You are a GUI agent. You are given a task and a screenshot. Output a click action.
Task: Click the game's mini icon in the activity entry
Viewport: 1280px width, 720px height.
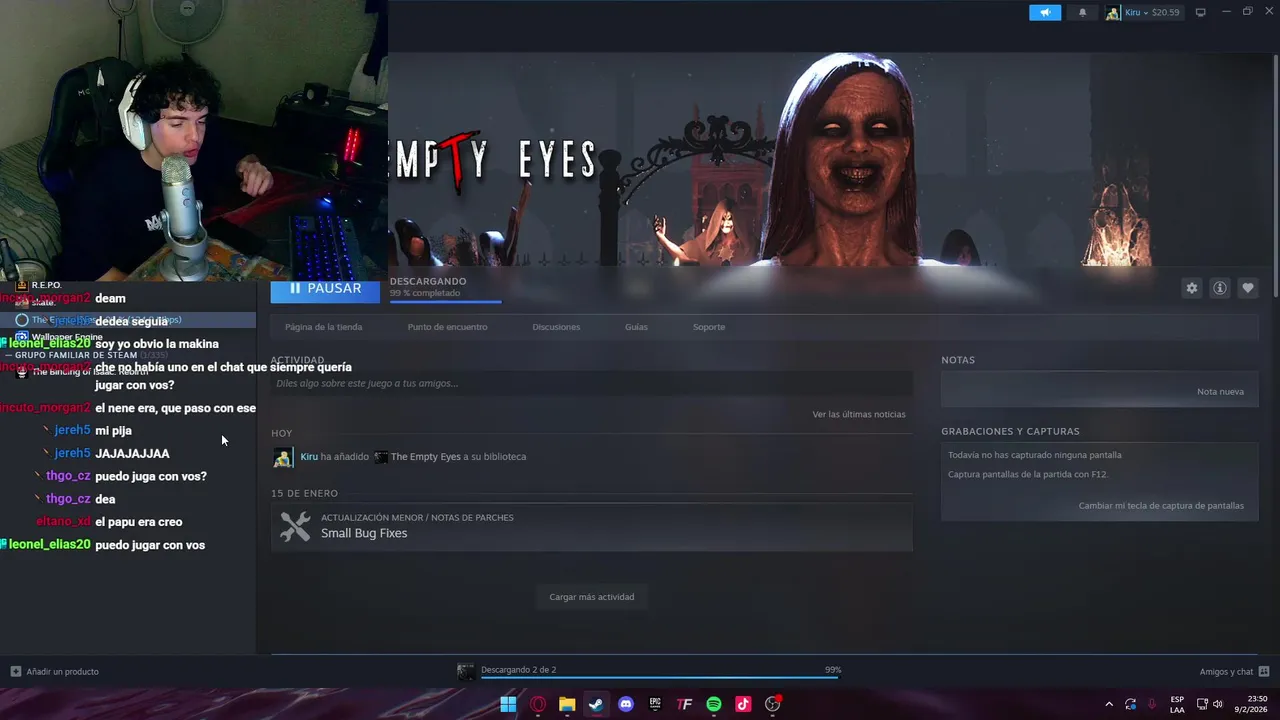[381, 457]
